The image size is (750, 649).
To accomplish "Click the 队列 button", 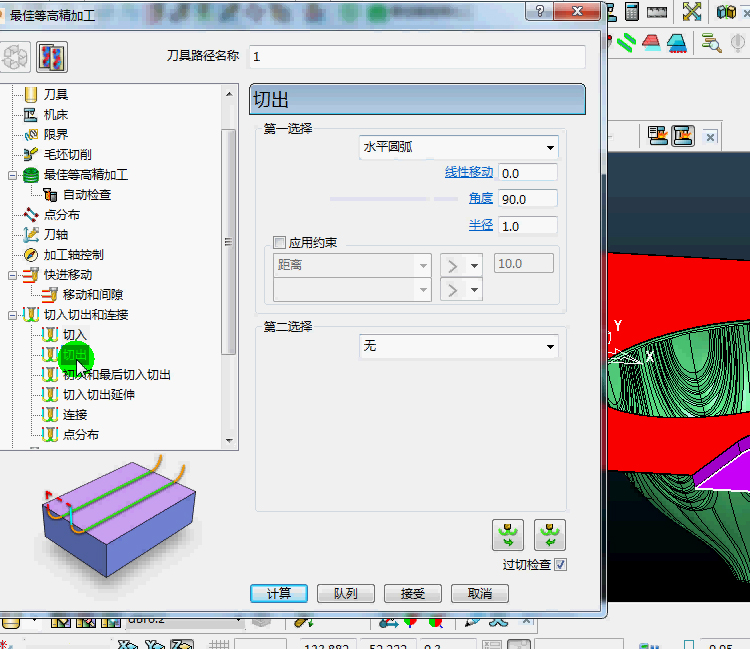I will 346,594.
